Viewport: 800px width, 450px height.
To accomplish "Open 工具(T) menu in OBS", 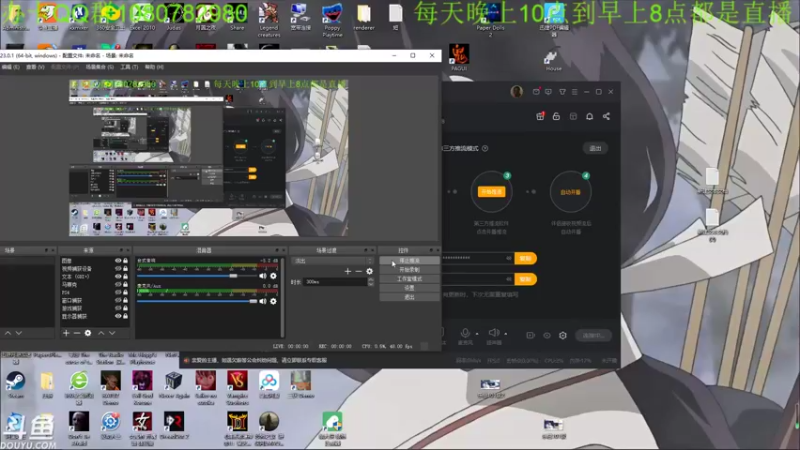I will [129, 67].
